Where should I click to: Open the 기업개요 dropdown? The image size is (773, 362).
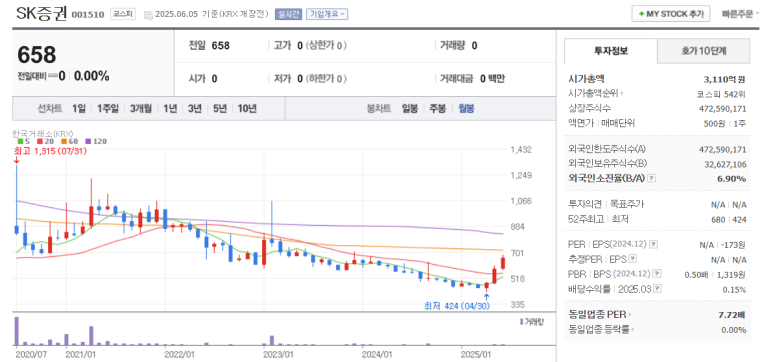point(327,14)
